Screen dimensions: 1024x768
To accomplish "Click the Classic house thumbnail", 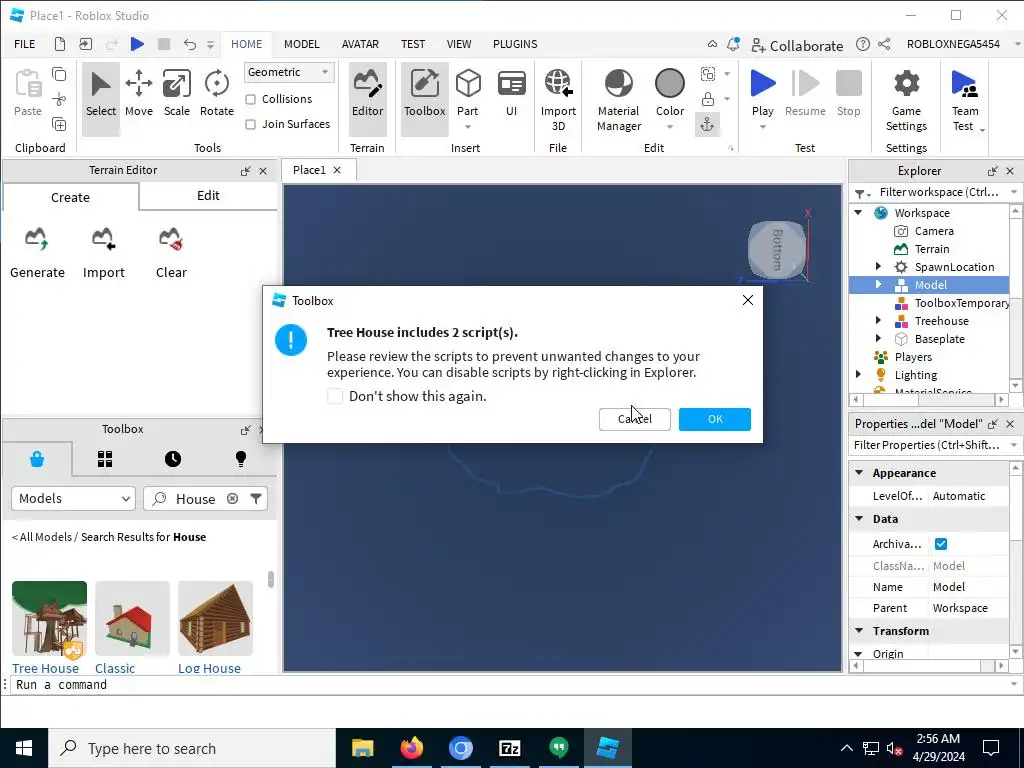I will pos(133,618).
